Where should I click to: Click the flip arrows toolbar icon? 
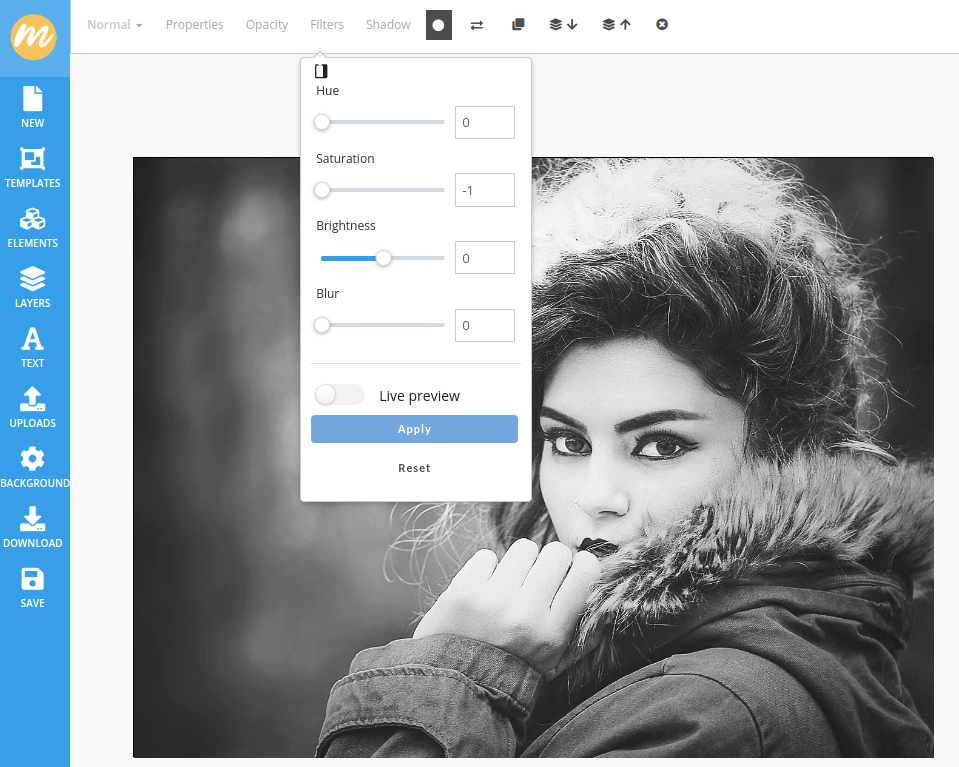click(477, 25)
